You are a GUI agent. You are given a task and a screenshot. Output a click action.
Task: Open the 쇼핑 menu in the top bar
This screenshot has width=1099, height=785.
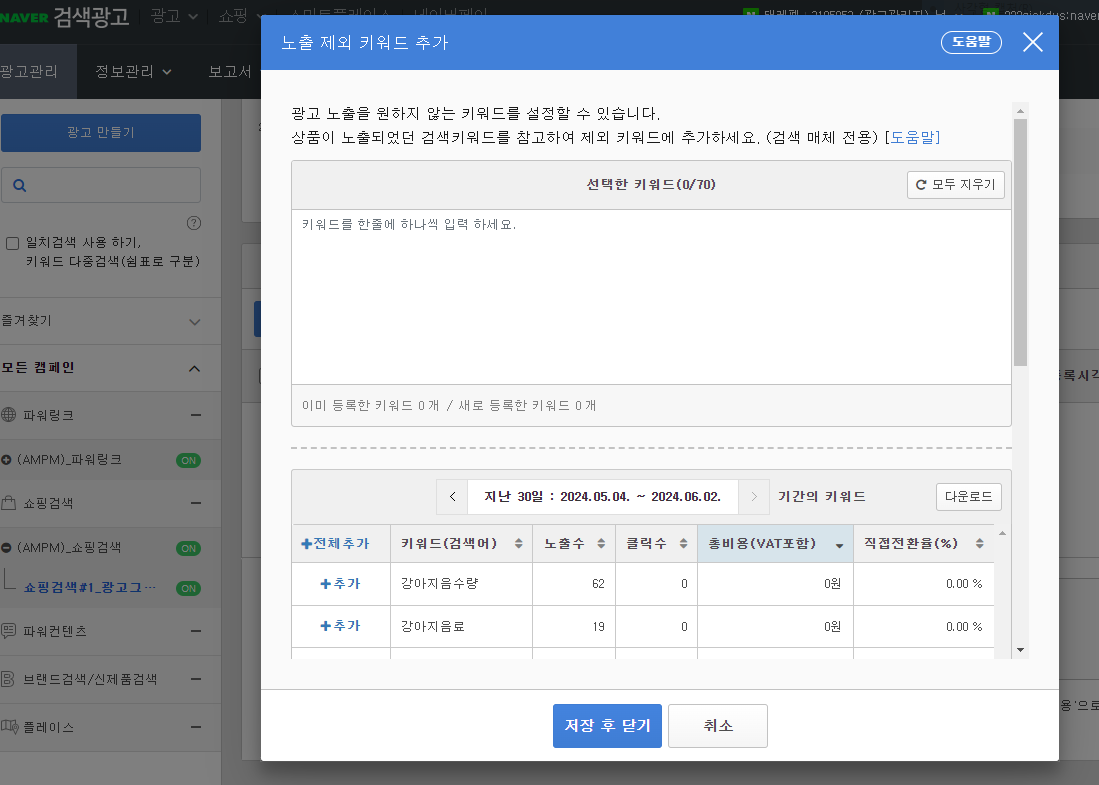click(x=240, y=16)
